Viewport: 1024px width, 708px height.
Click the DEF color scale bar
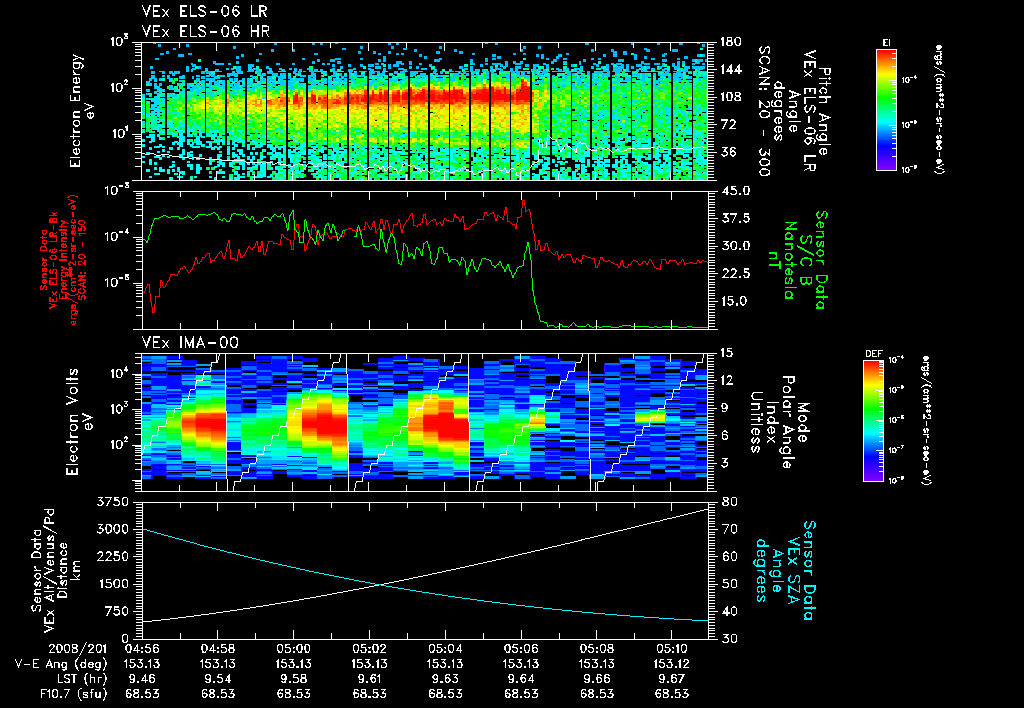pos(874,421)
